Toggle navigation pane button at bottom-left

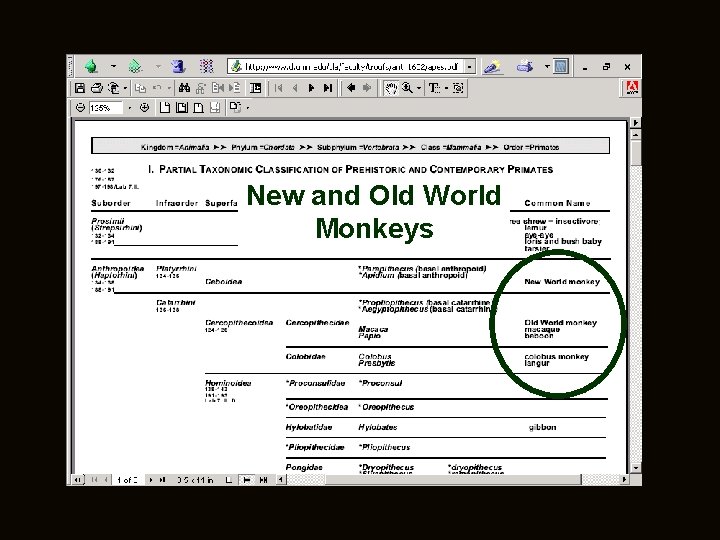tap(78, 480)
